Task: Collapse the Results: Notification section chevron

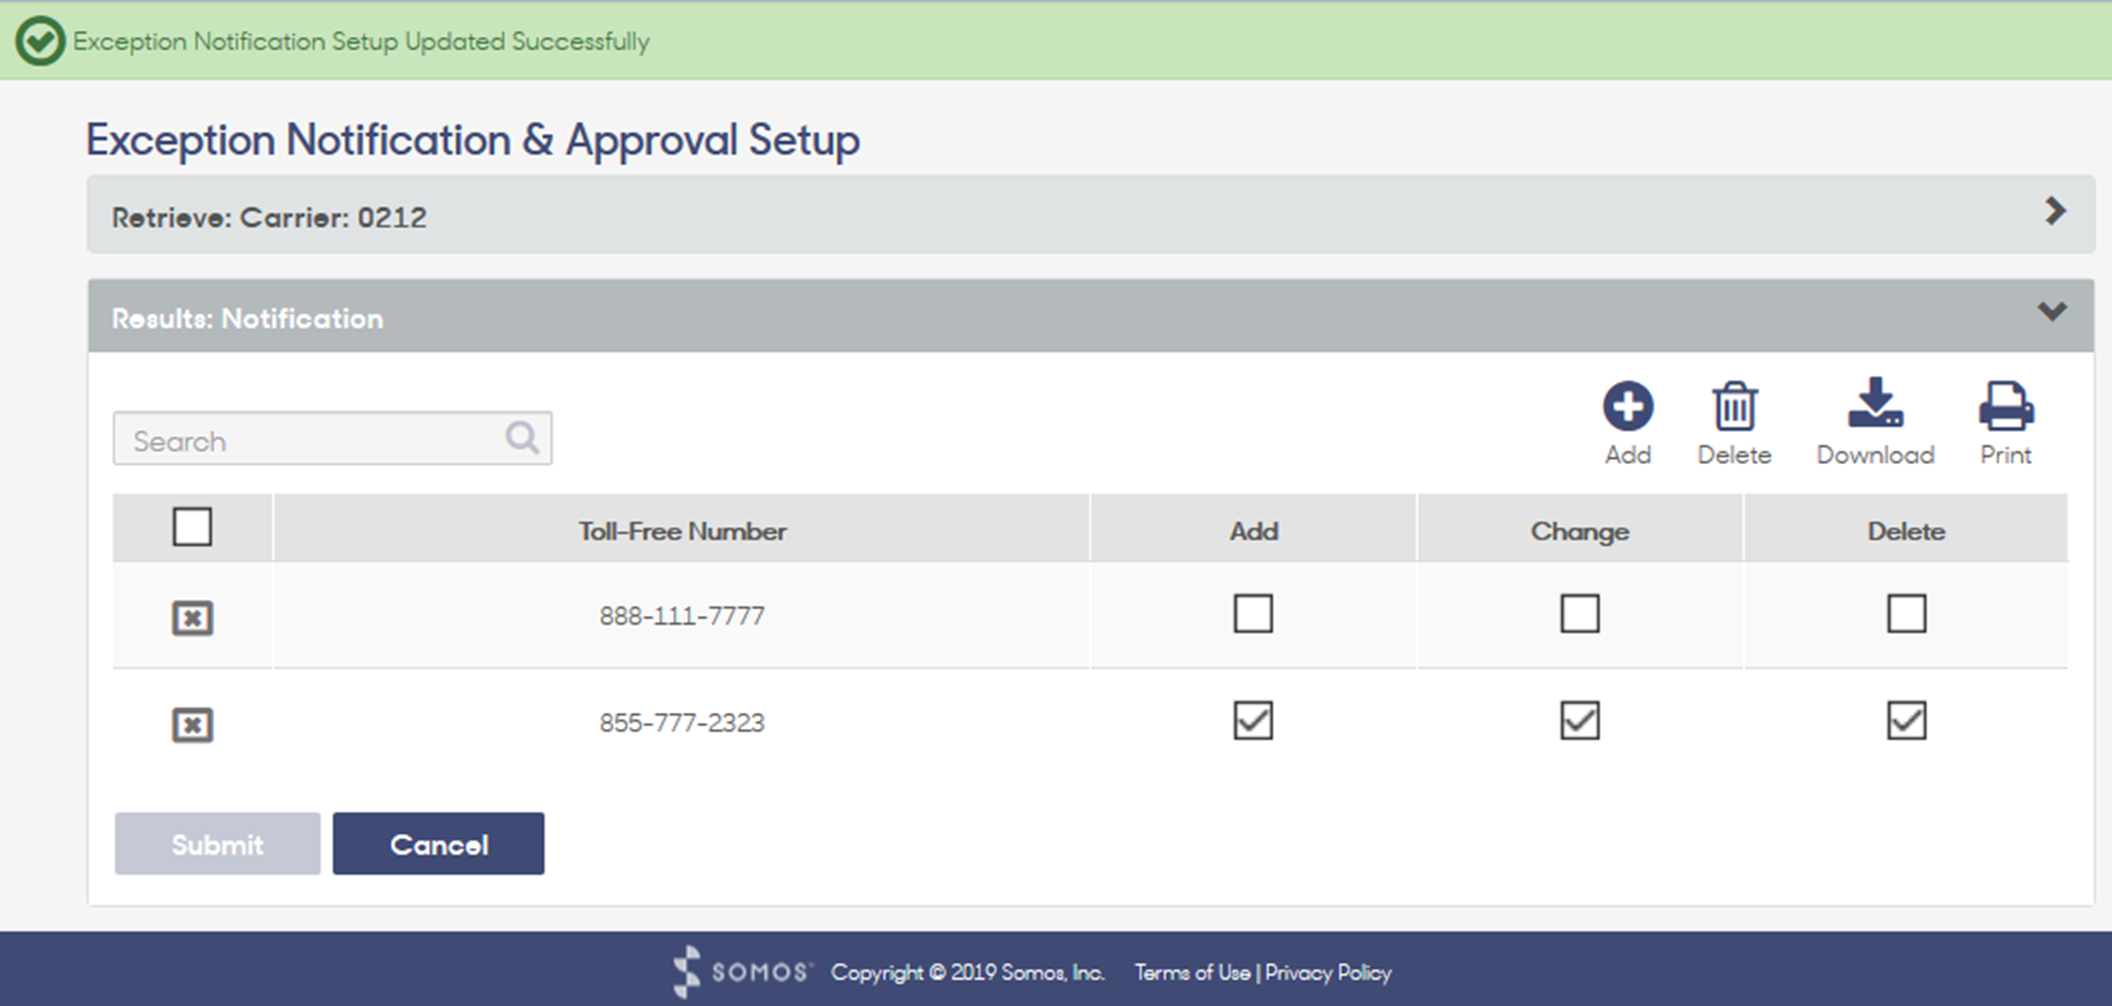Action: pyautogui.click(x=2052, y=312)
